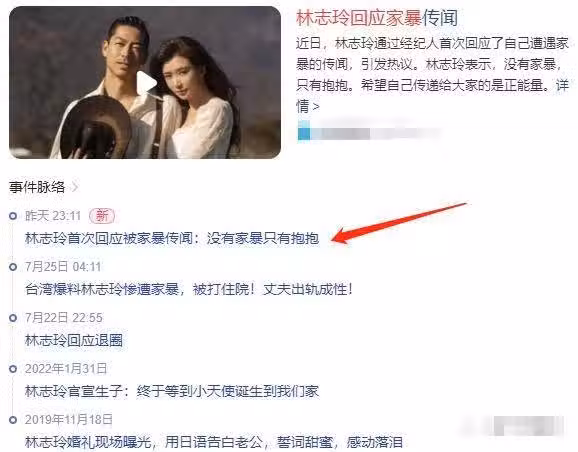The image size is (578, 452).
Task: Open 林志玲婚礼现场曝光 entry
Action: point(213,442)
